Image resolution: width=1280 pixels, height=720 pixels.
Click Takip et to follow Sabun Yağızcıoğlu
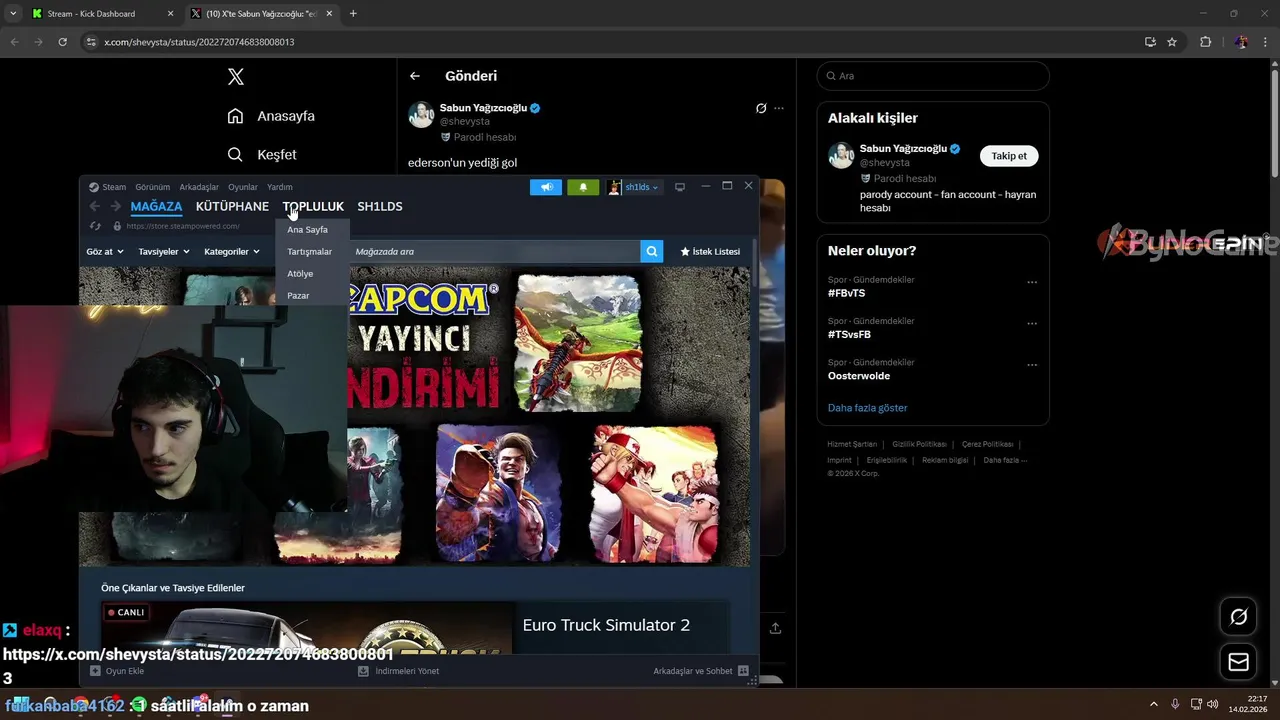(x=1009, y=156)
